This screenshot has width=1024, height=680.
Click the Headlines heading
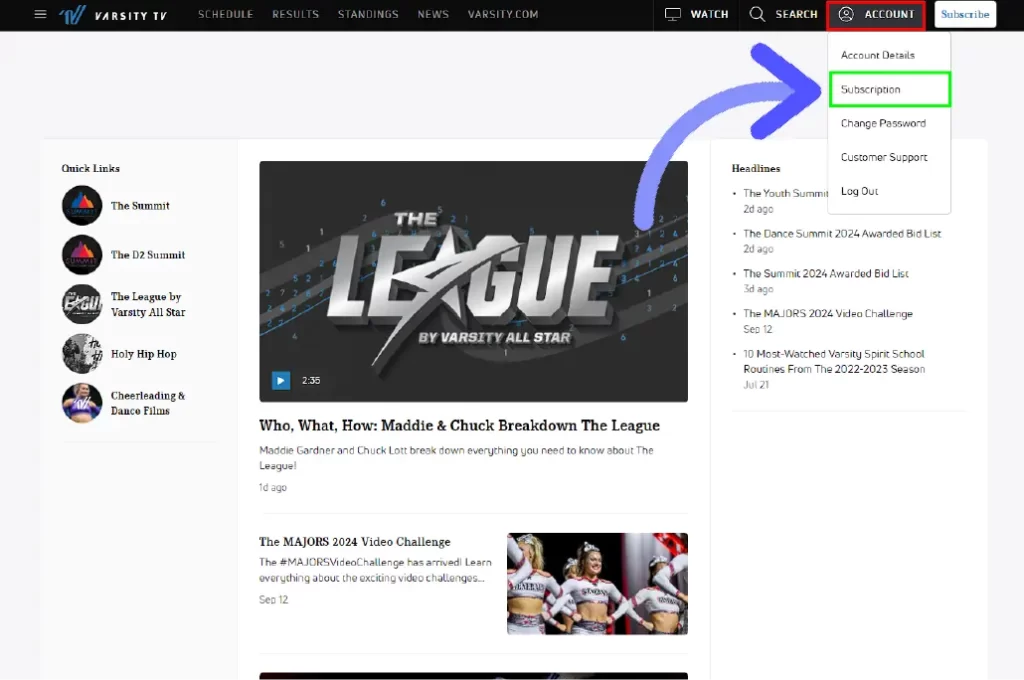[x=756, y=168]
